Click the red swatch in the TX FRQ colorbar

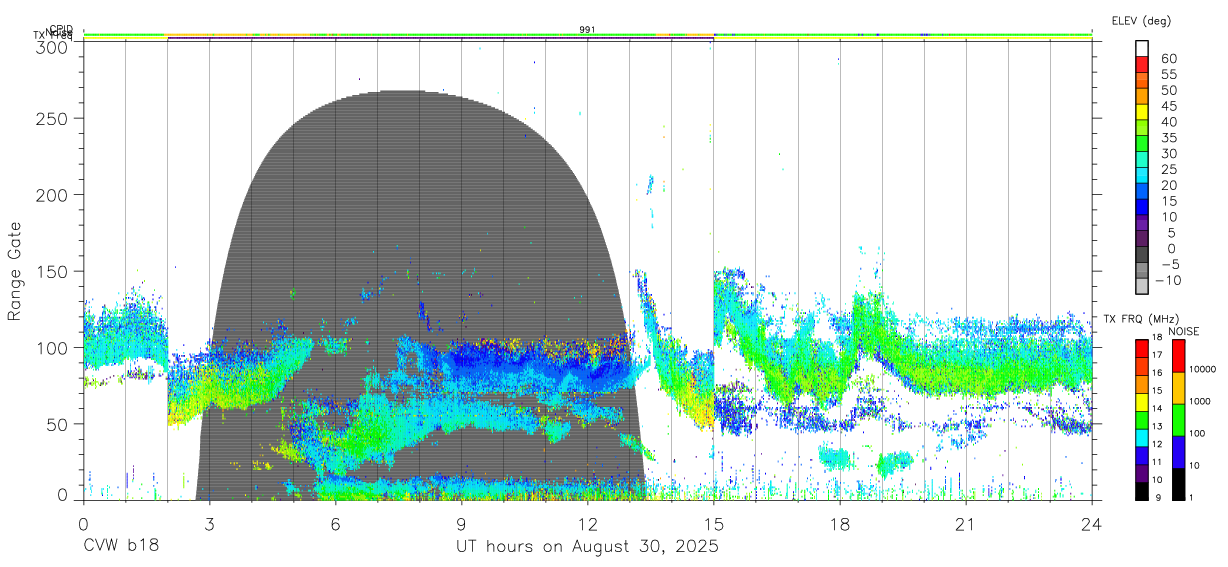1141,348
